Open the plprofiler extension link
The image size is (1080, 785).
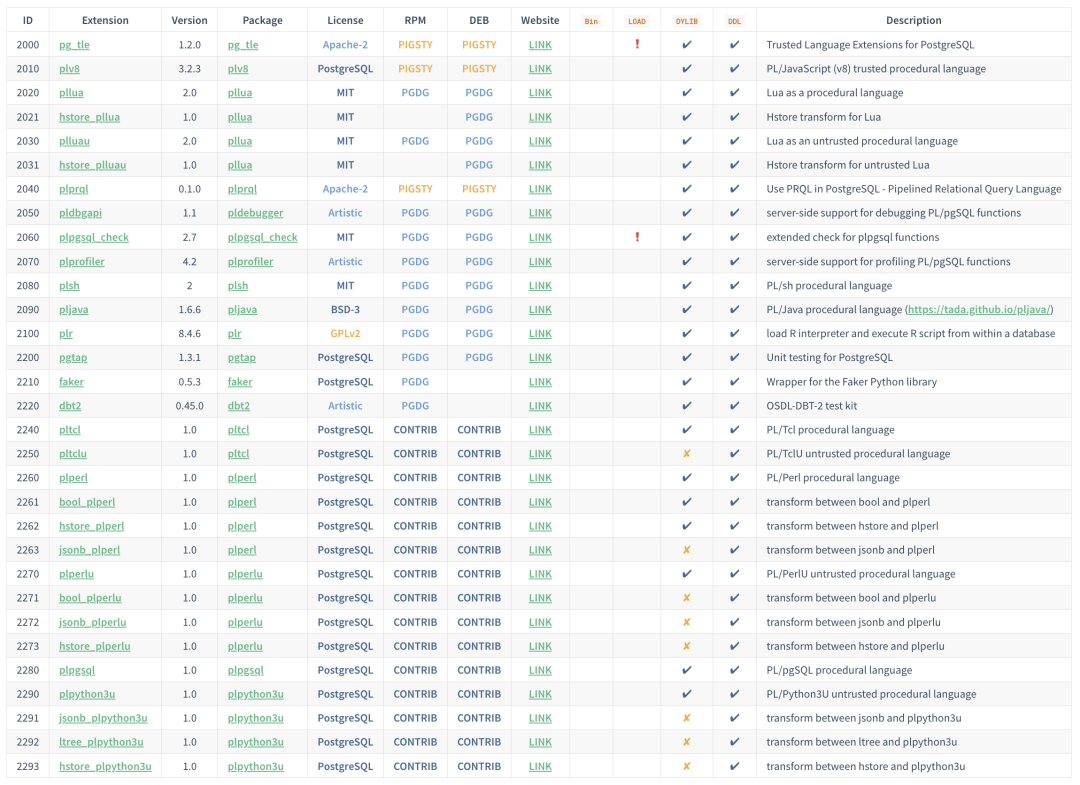click(82, 262)
